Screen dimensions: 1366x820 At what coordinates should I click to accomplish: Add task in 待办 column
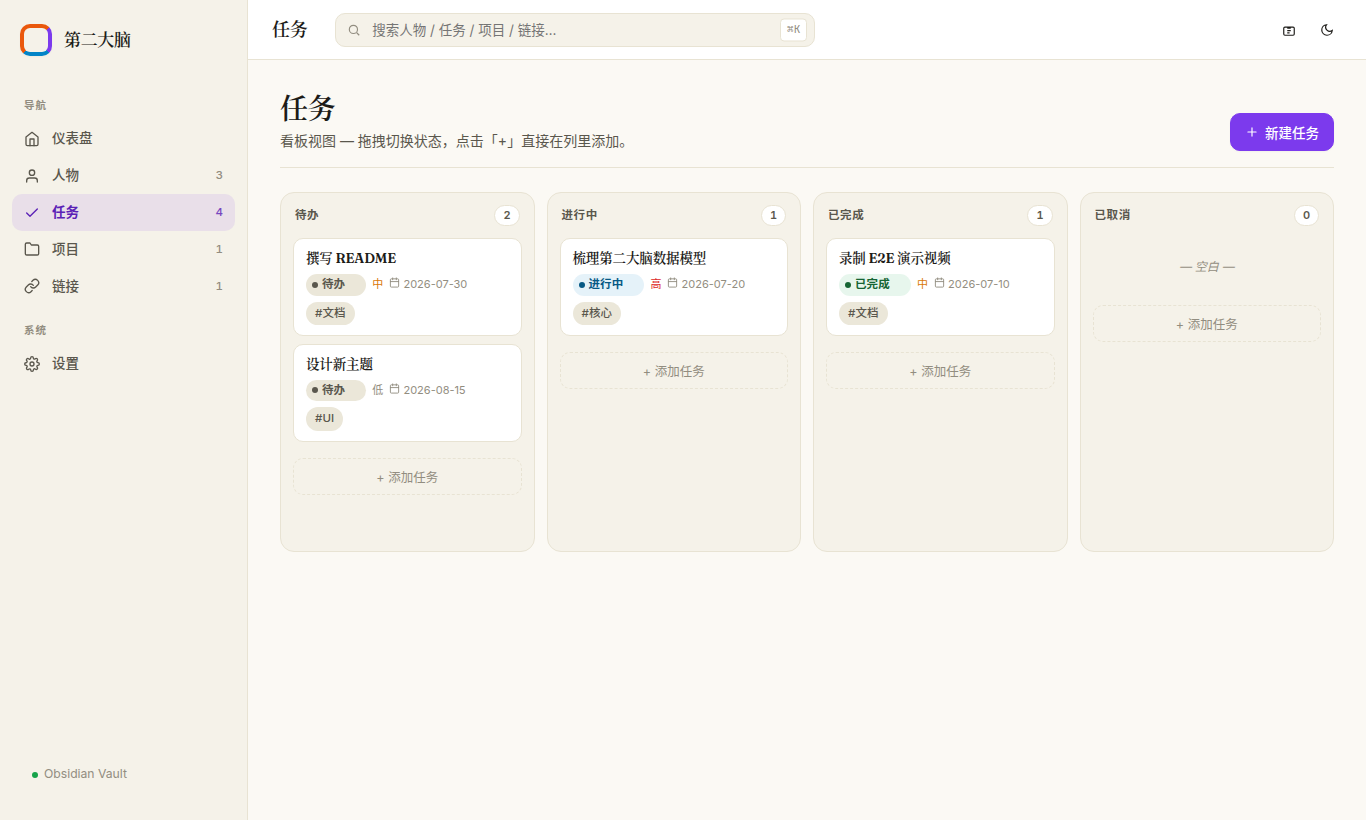click(407, 477)
